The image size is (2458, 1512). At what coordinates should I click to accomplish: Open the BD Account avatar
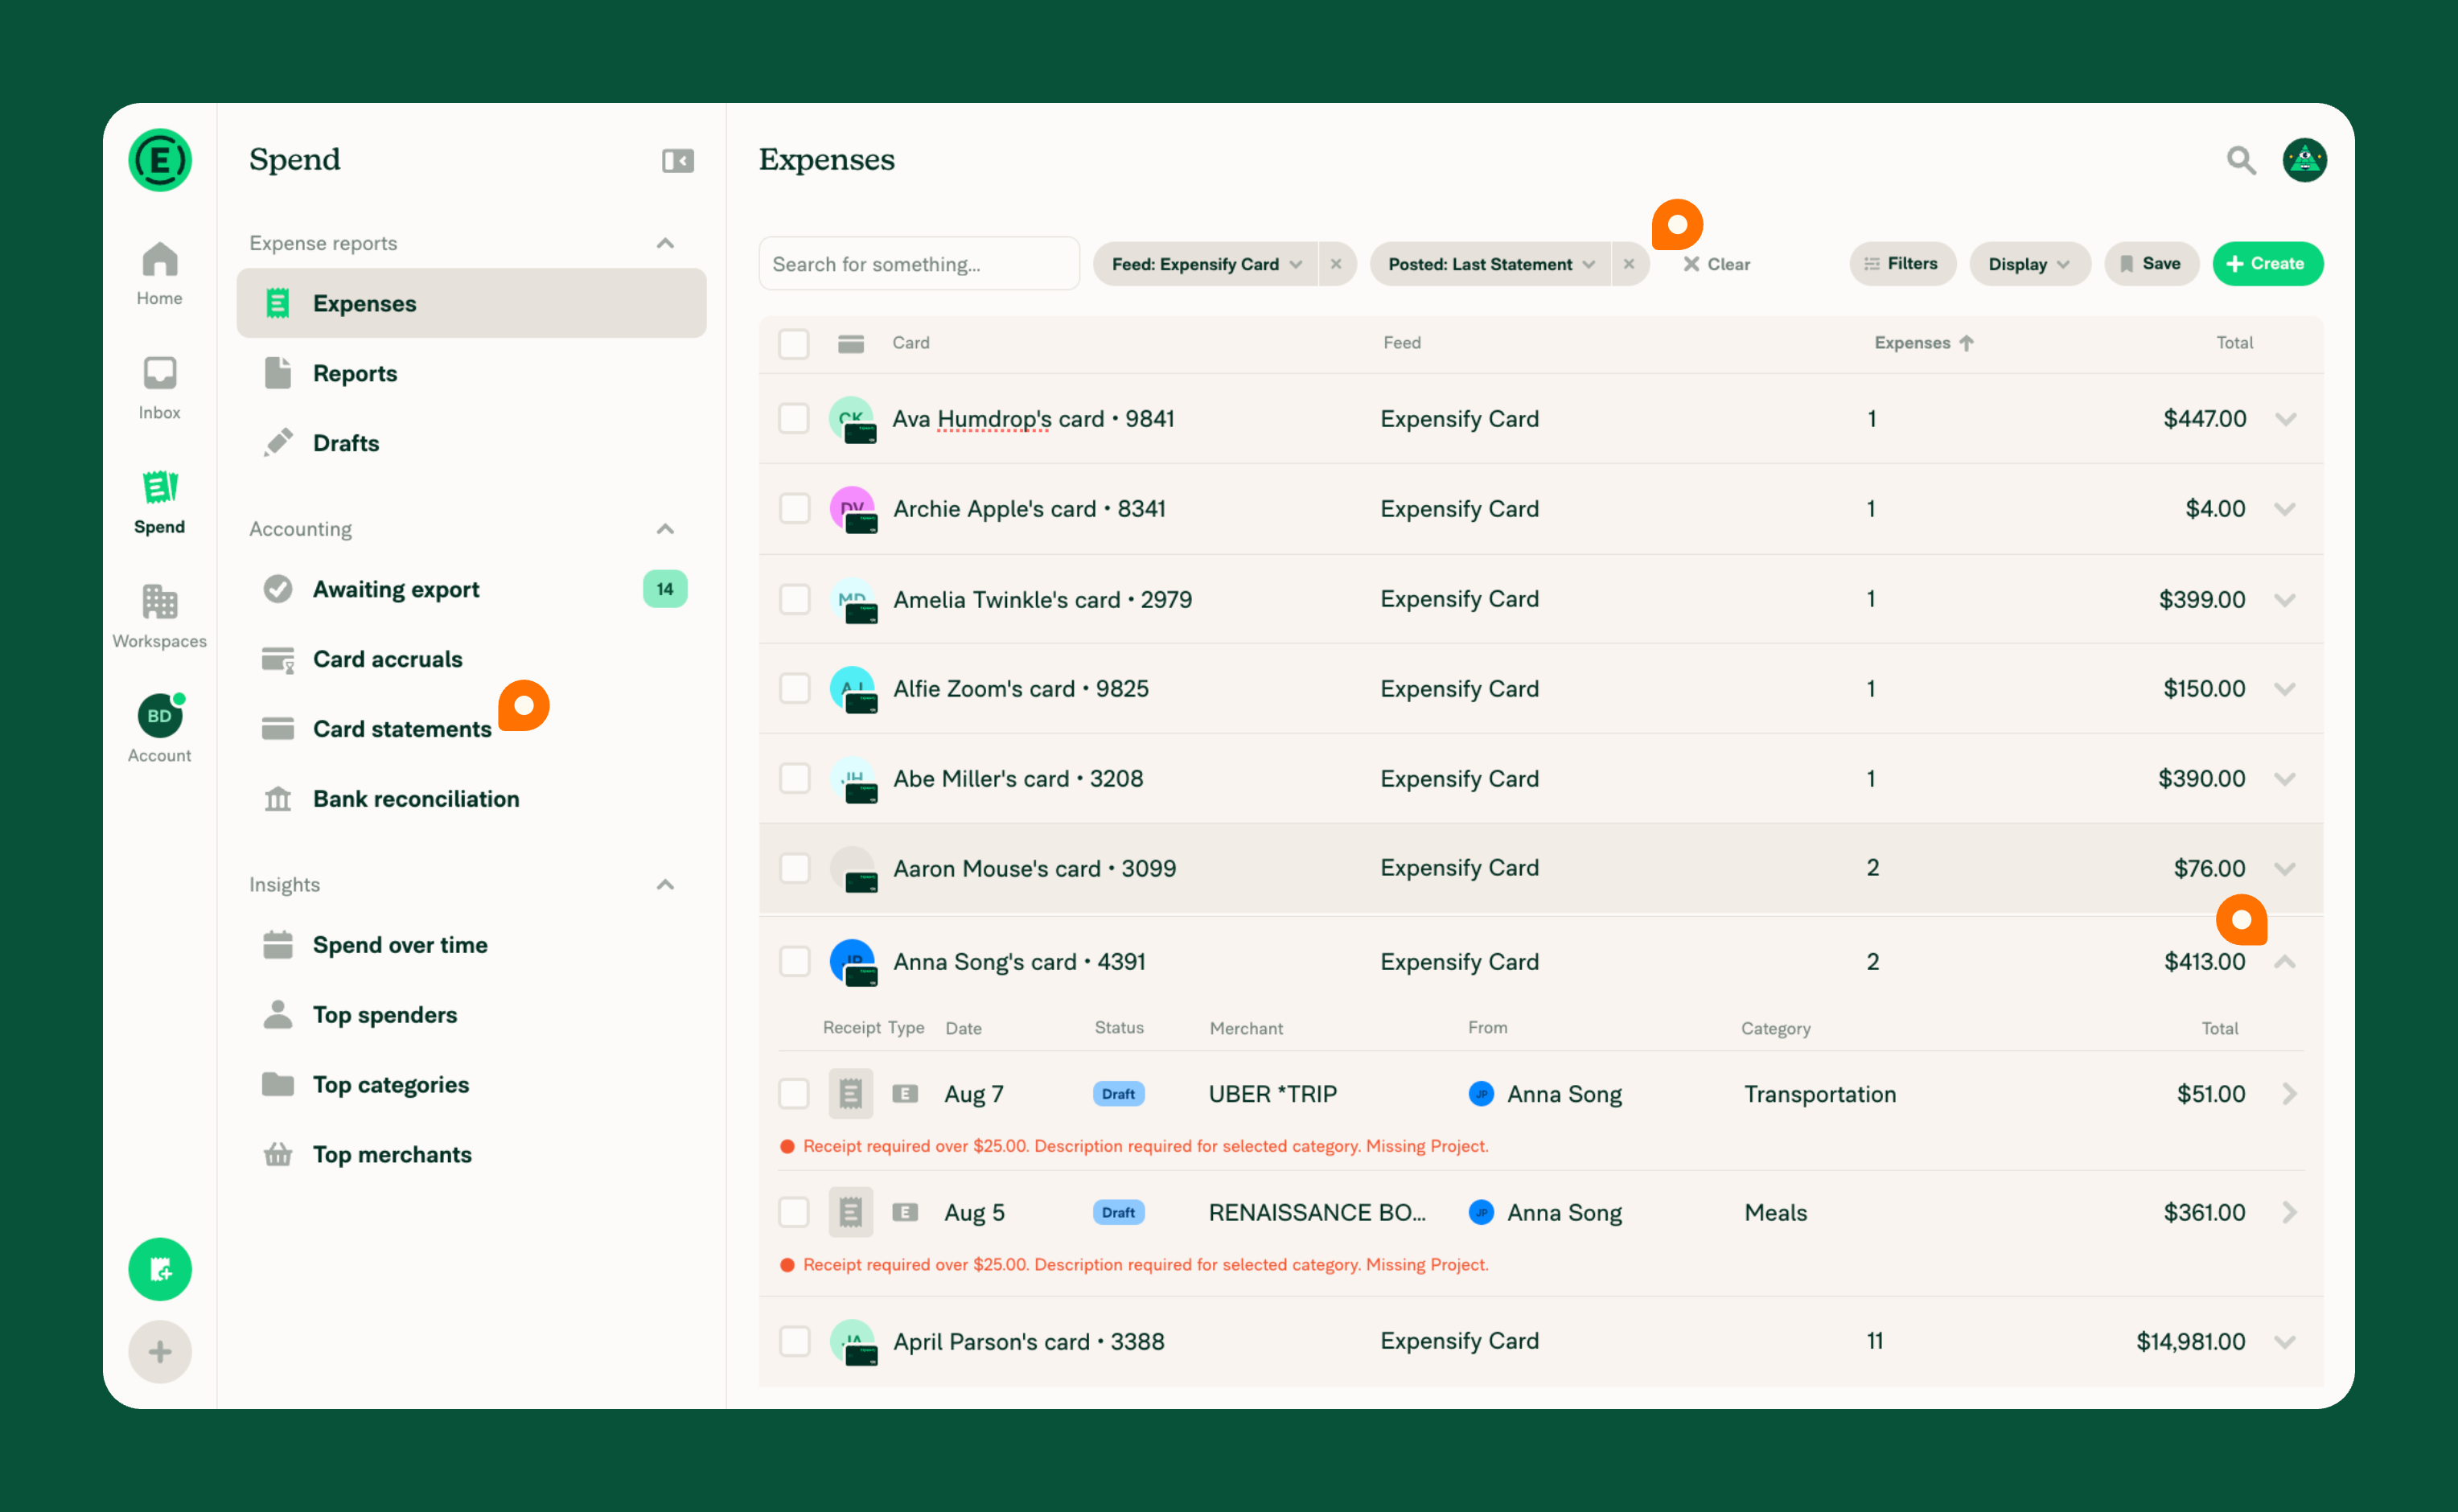(160, 715)
